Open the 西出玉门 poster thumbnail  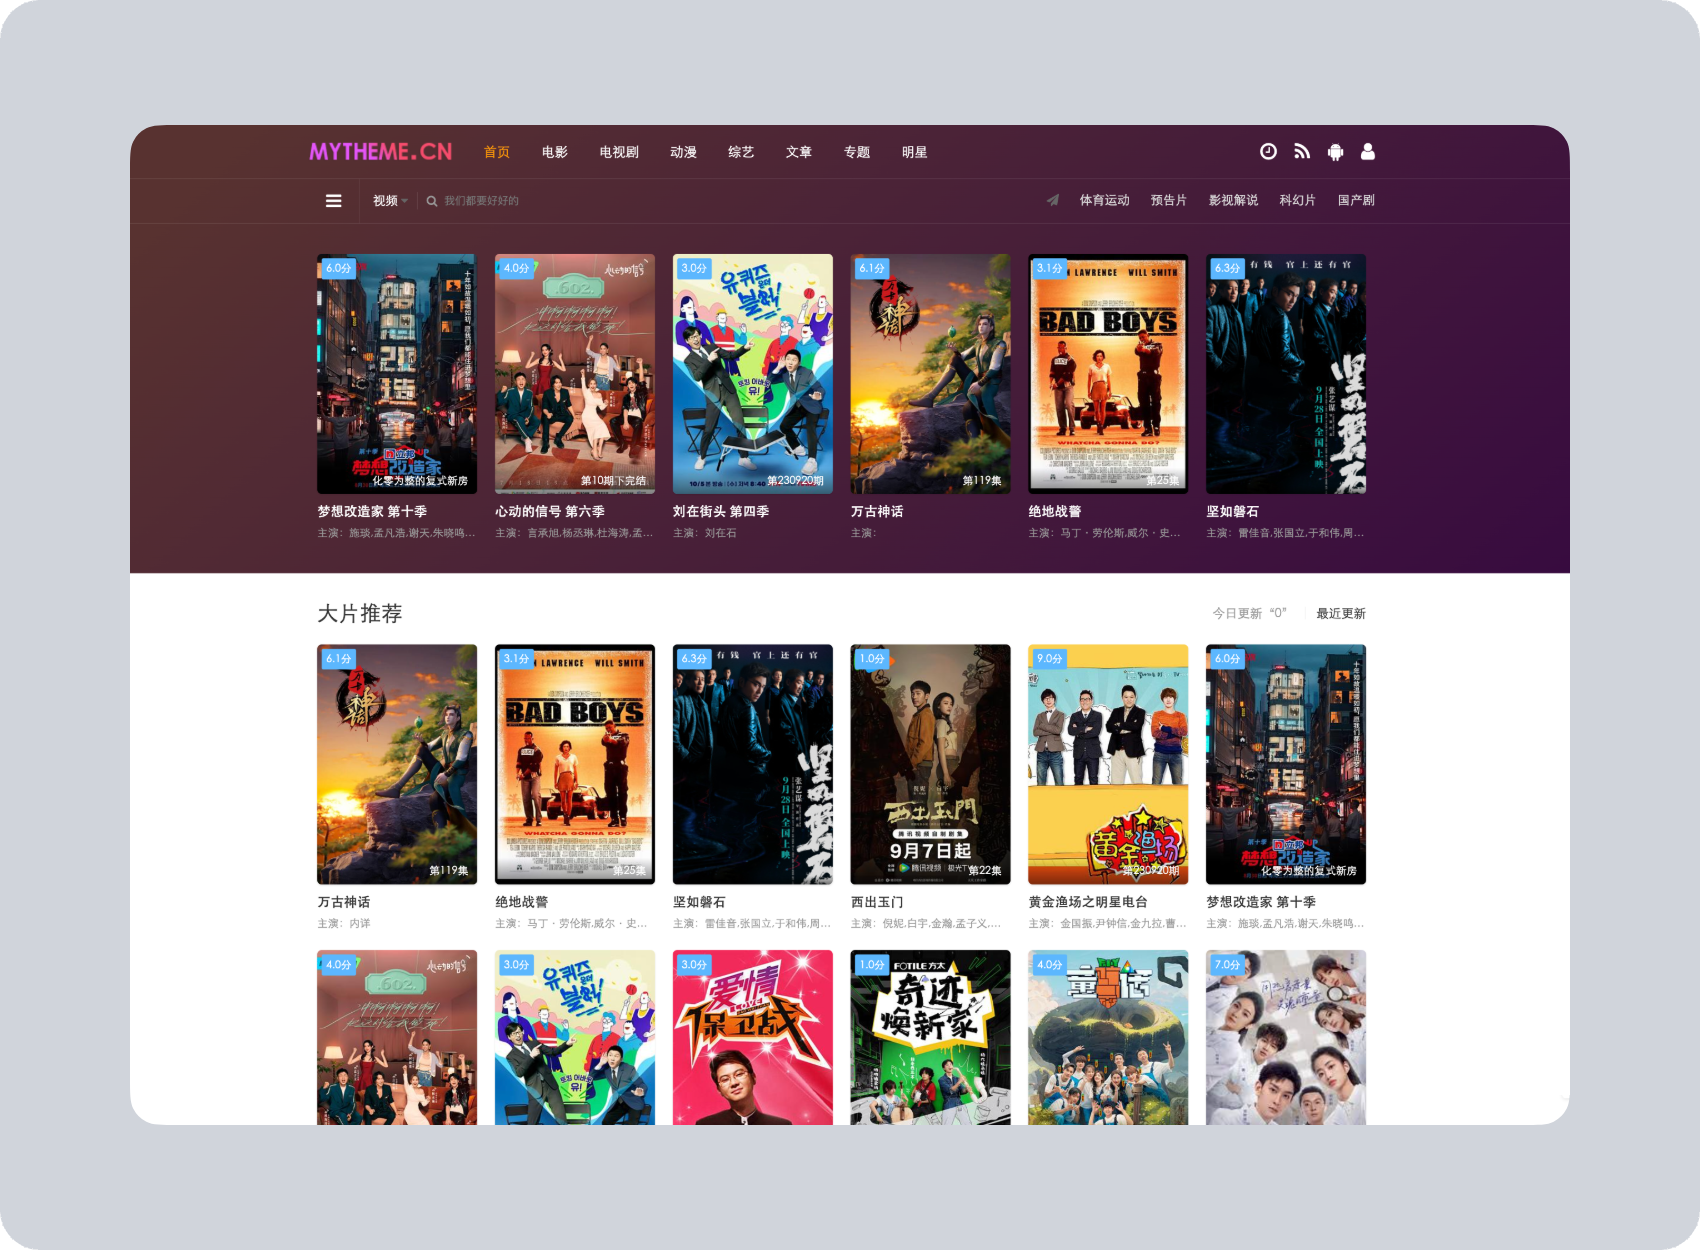tap(930, 764)
